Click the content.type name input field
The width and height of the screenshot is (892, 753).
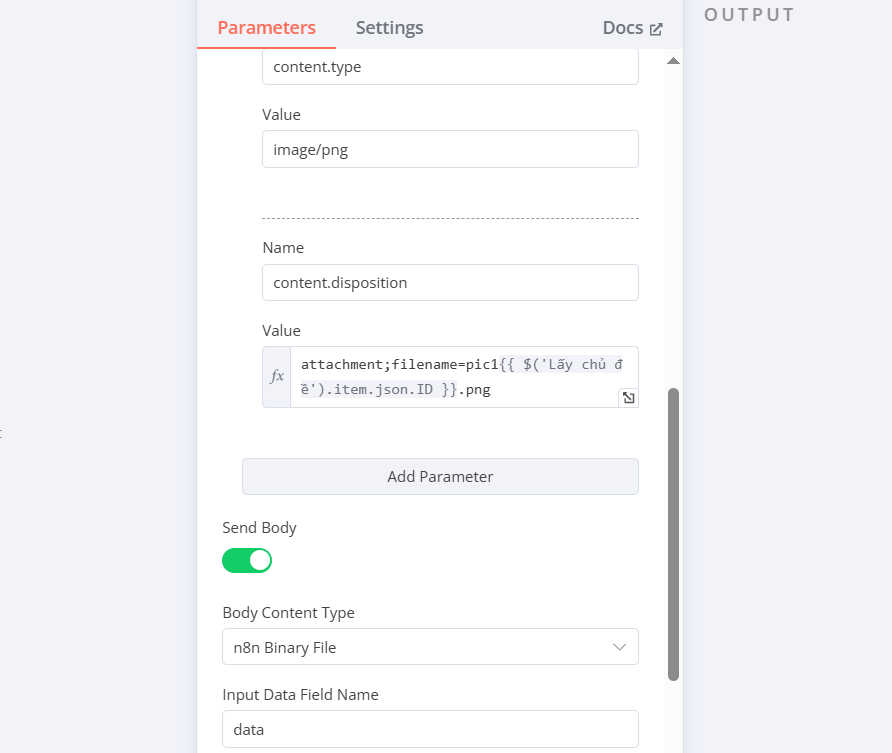click(x=450, y=67)
